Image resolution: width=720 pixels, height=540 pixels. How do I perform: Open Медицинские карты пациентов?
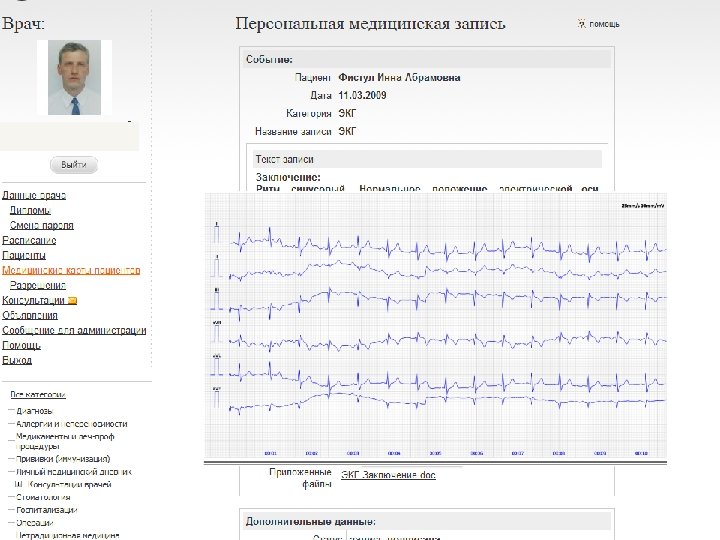pos(71,270)
